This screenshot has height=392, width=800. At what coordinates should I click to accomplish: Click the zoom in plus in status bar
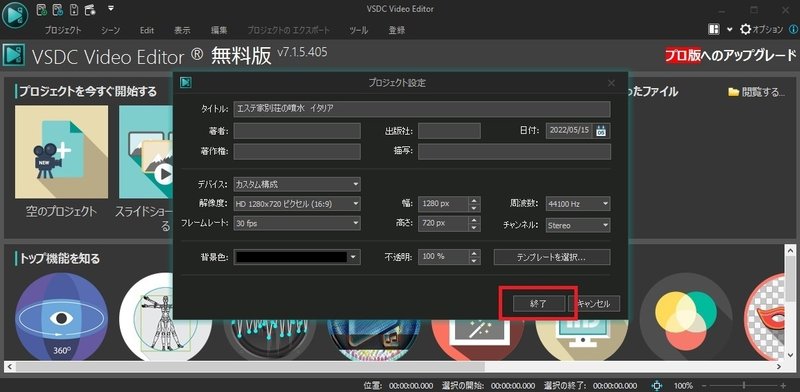[x=784, y=386]
